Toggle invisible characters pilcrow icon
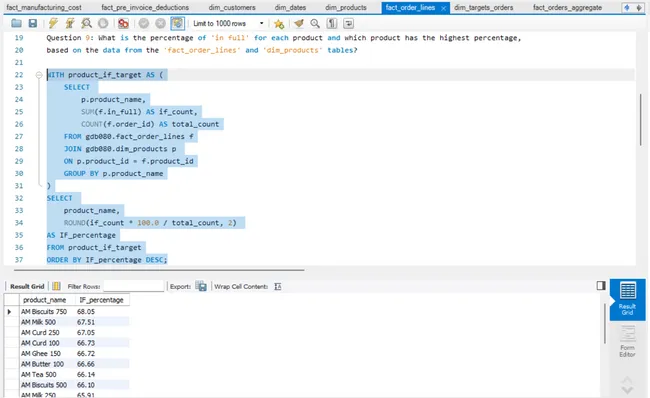This screenshot has width=650, height=398. [x=332, y=23]
